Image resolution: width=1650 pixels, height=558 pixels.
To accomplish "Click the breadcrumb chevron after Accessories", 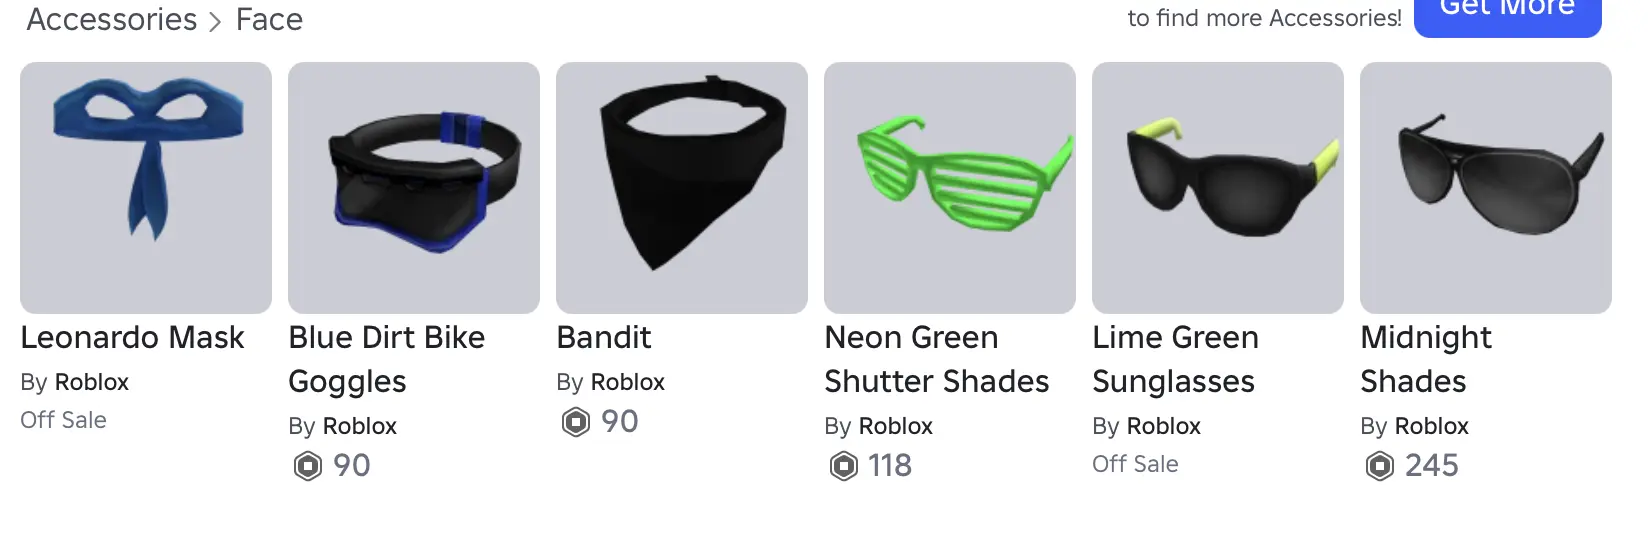I will [x=215, y=22].
